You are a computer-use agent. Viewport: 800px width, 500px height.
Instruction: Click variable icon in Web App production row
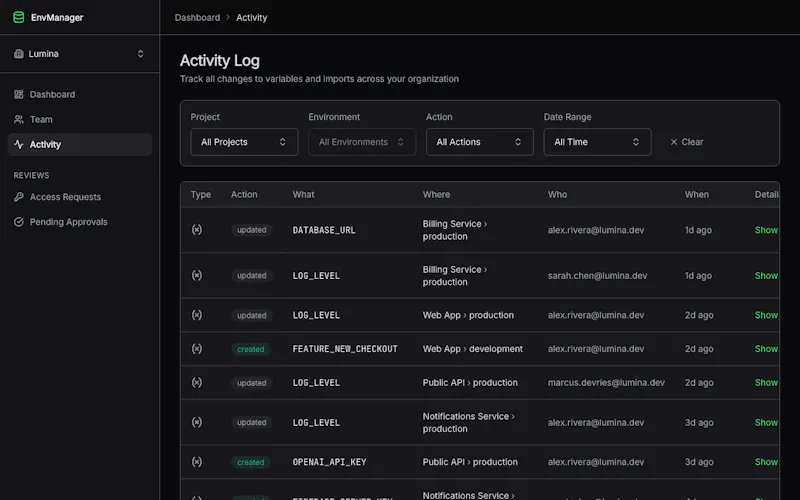point(197,315)
